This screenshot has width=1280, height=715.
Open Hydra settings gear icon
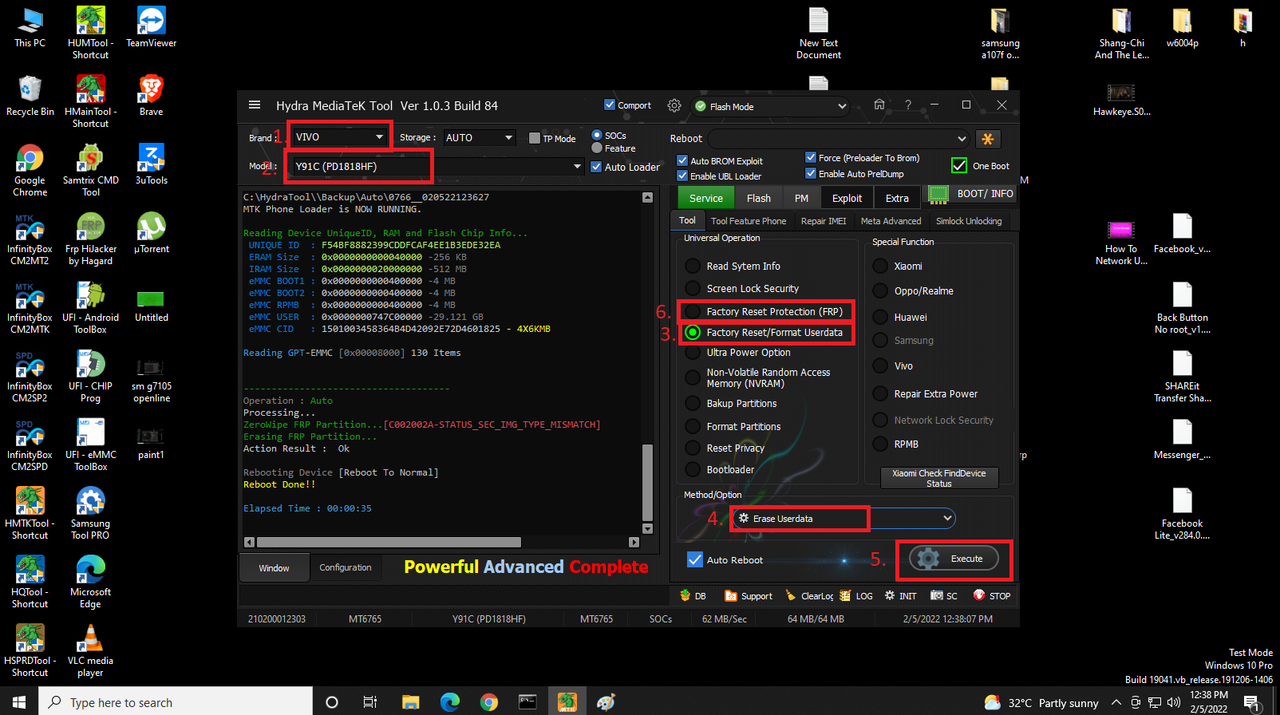coord(674,105)
